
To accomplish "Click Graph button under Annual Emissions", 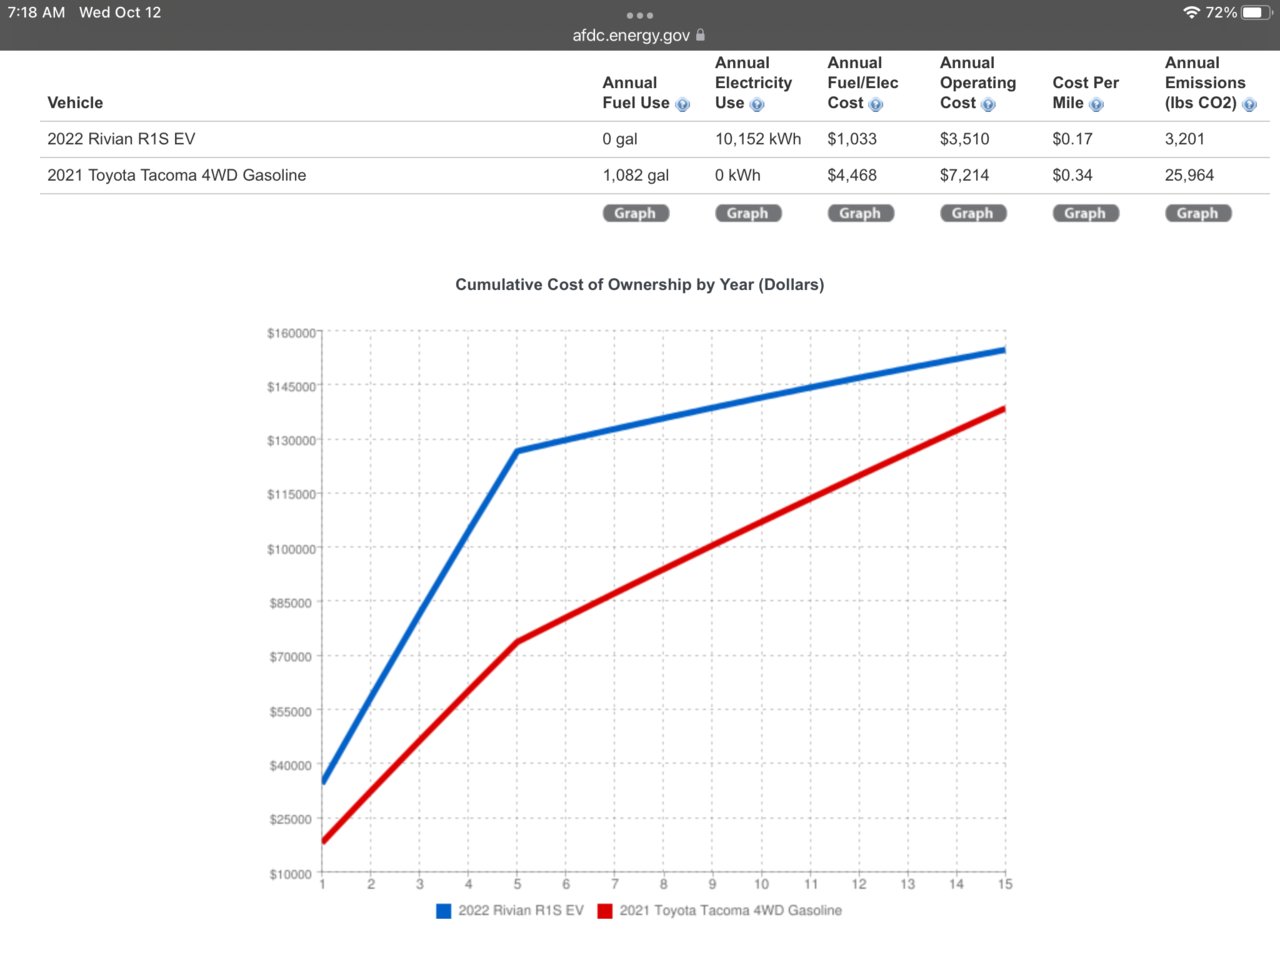I will pyautogui.click(x=1198, y=213).
